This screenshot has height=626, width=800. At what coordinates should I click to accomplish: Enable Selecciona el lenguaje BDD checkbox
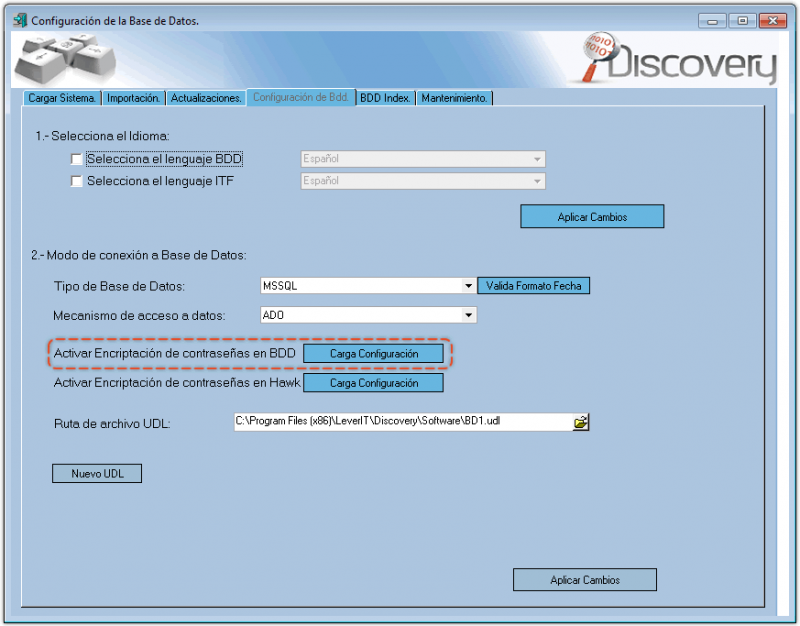pyautogui.click(x=77, y=159)
